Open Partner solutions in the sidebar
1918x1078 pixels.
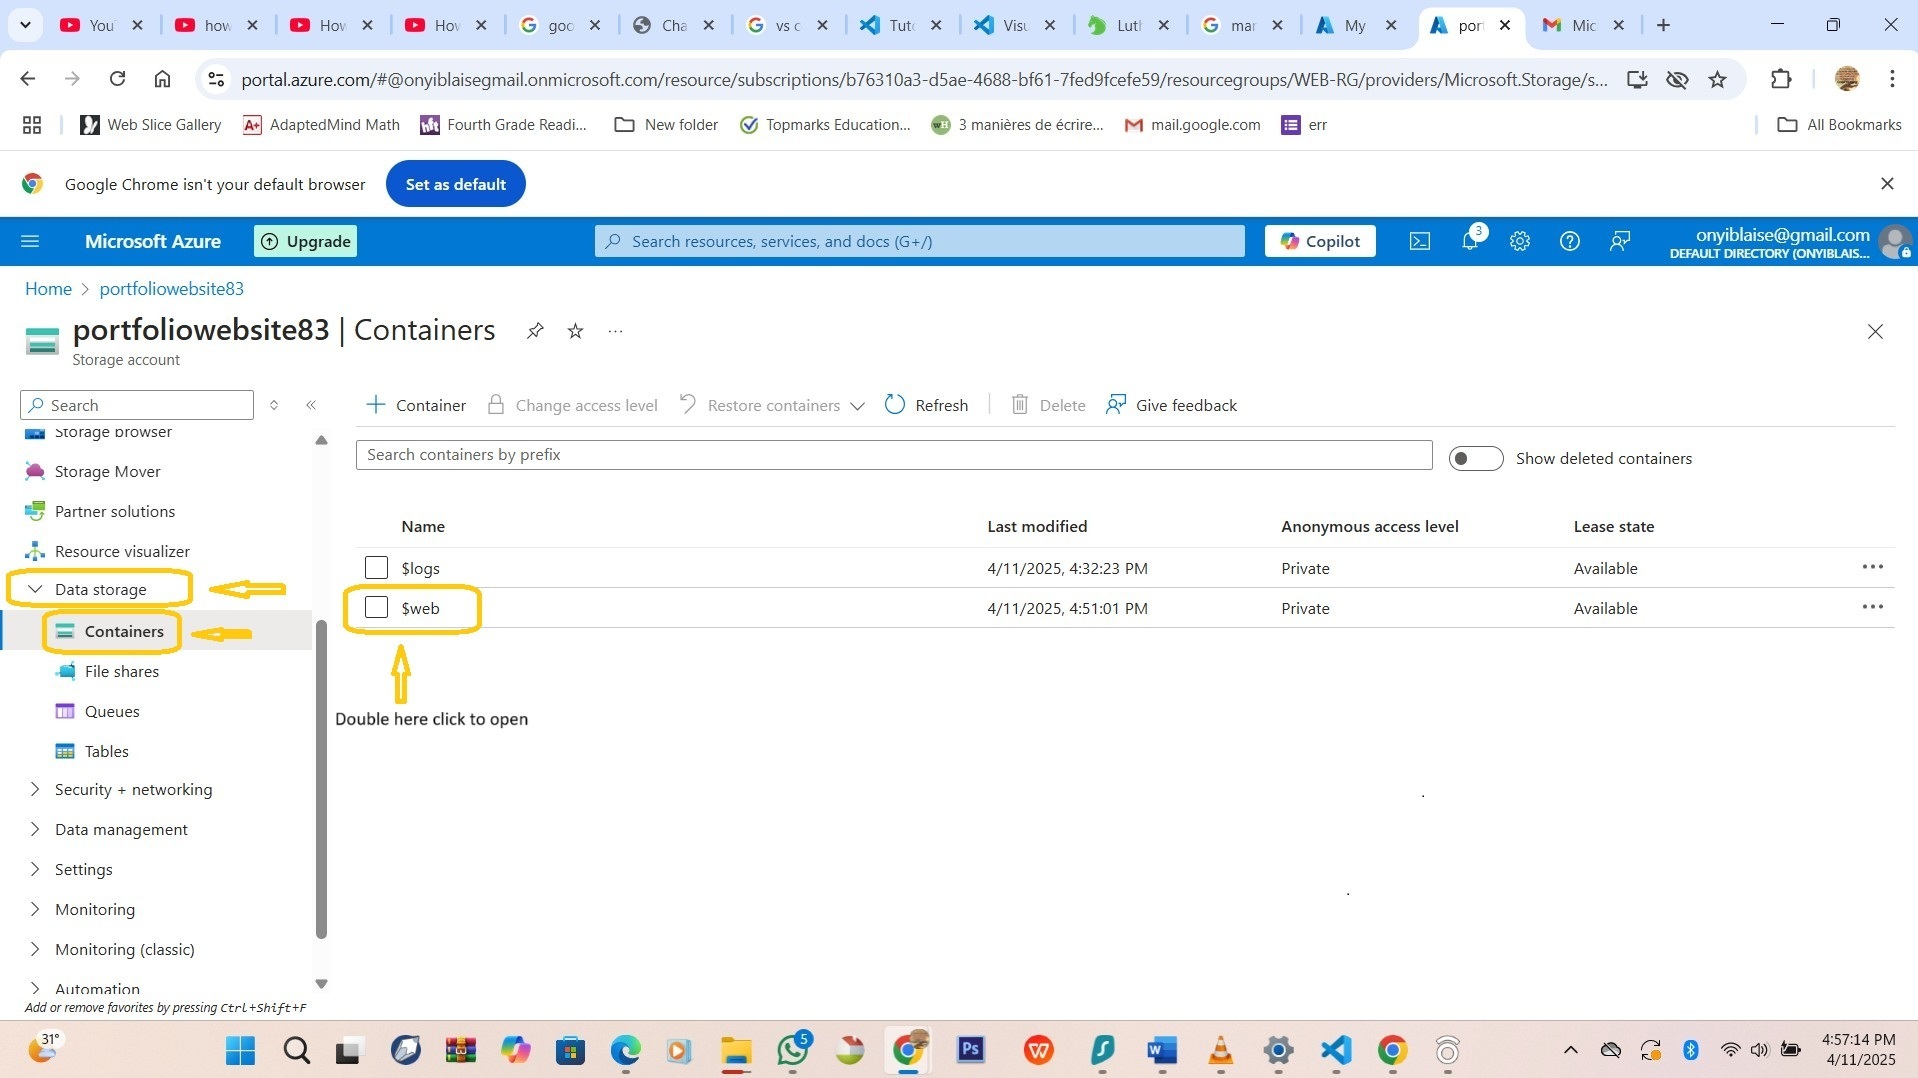tap(114, 511)
